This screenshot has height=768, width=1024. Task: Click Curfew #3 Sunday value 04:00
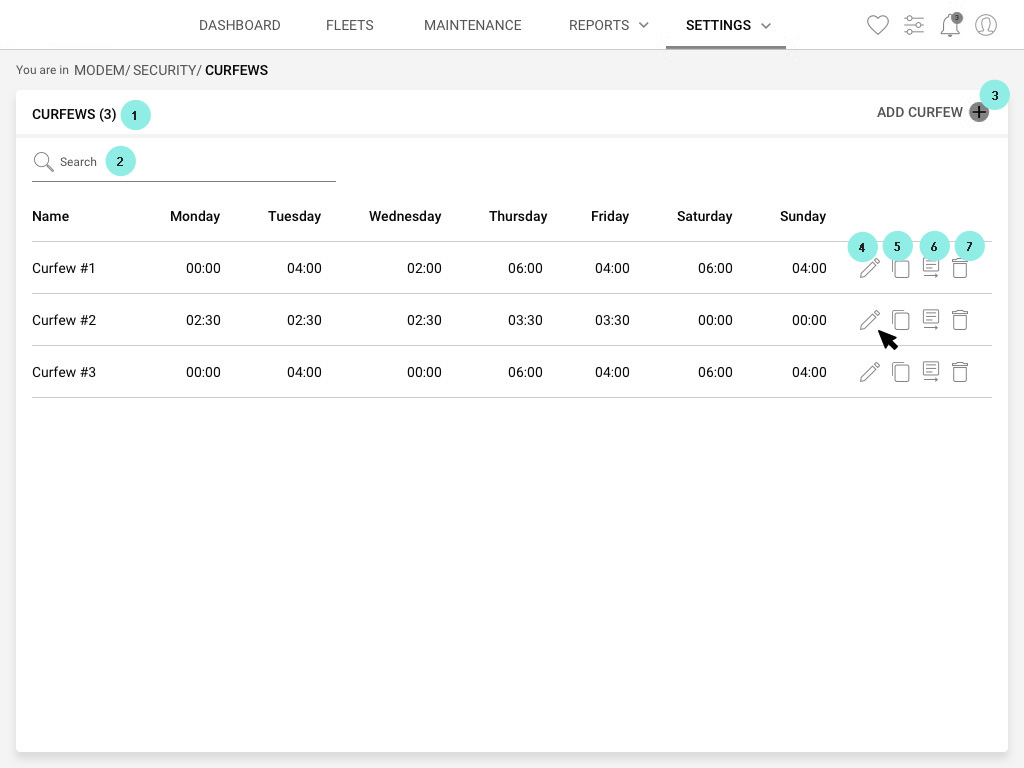coord(809,372)
